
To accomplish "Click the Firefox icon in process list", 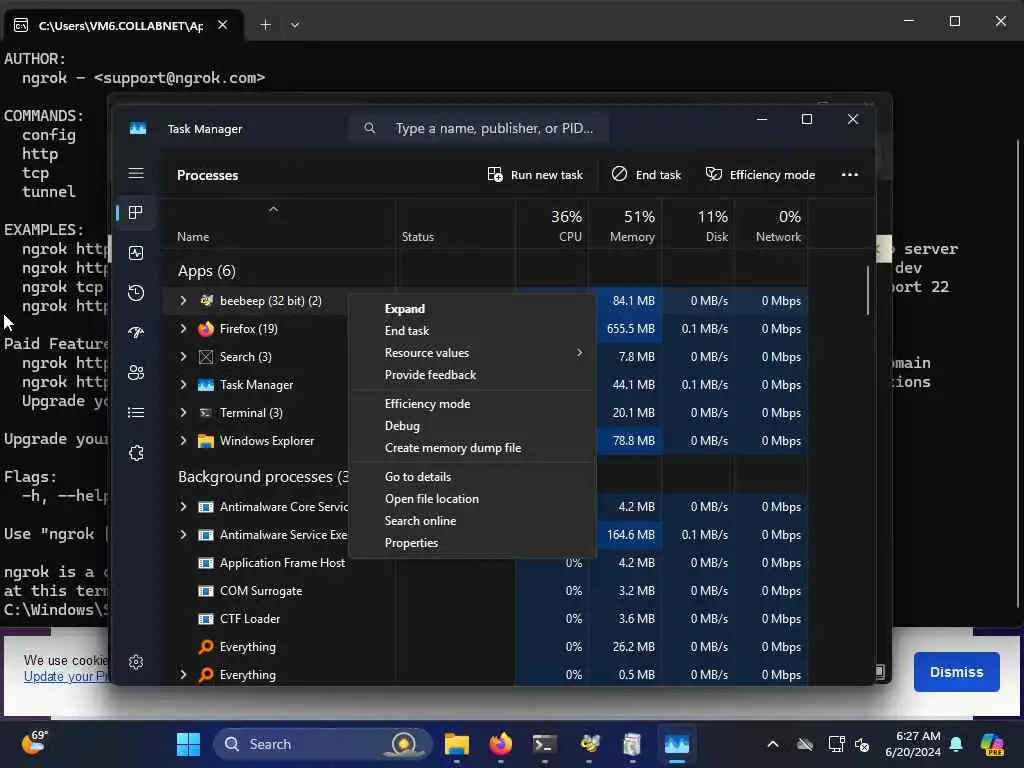I will [x=206, y=329].
